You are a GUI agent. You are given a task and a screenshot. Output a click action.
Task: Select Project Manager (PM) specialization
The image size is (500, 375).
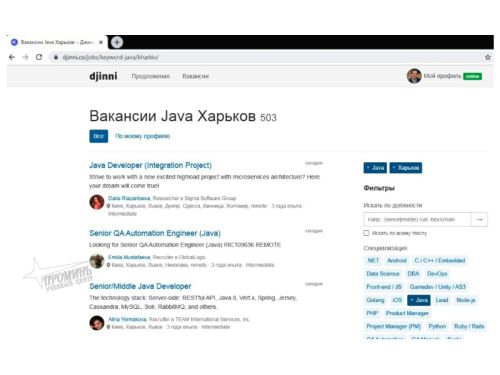pyautogui.click(x=393, y=326)
